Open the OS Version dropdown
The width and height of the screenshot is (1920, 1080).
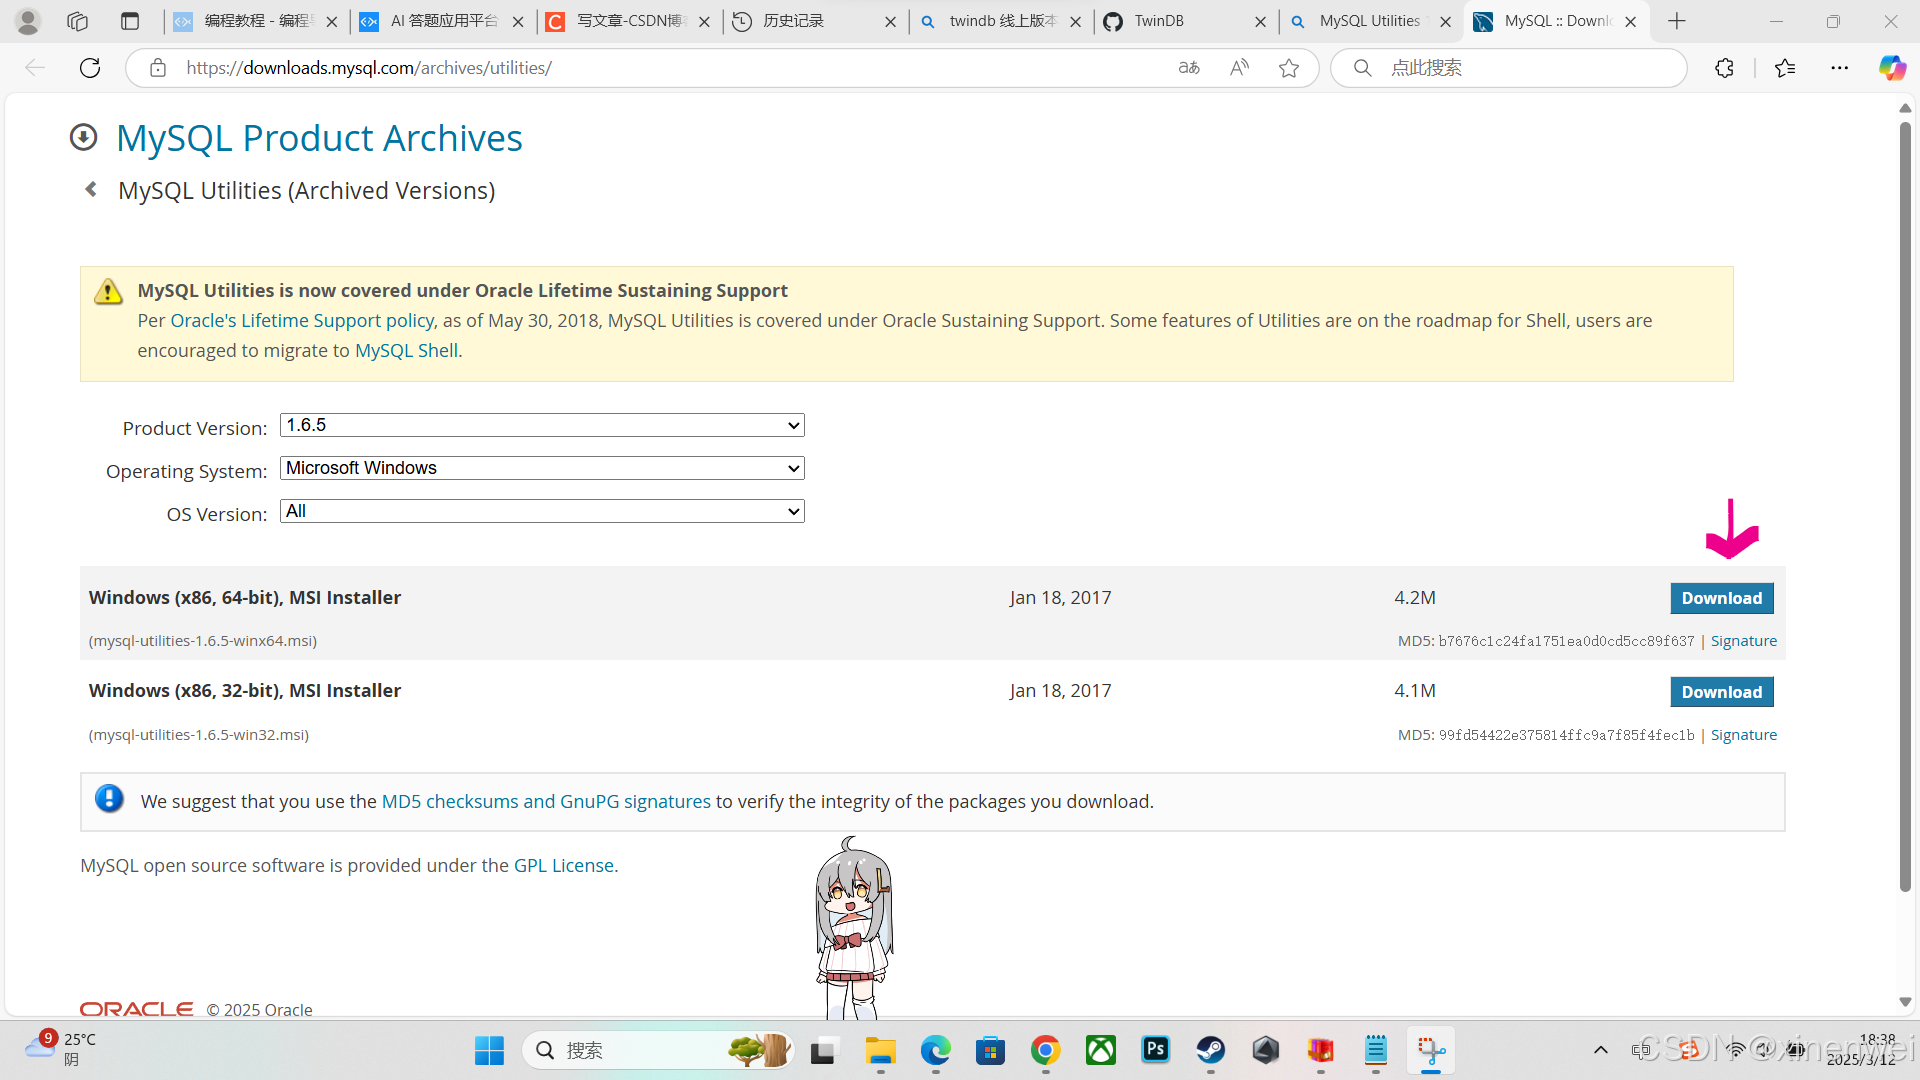[542, 511]
